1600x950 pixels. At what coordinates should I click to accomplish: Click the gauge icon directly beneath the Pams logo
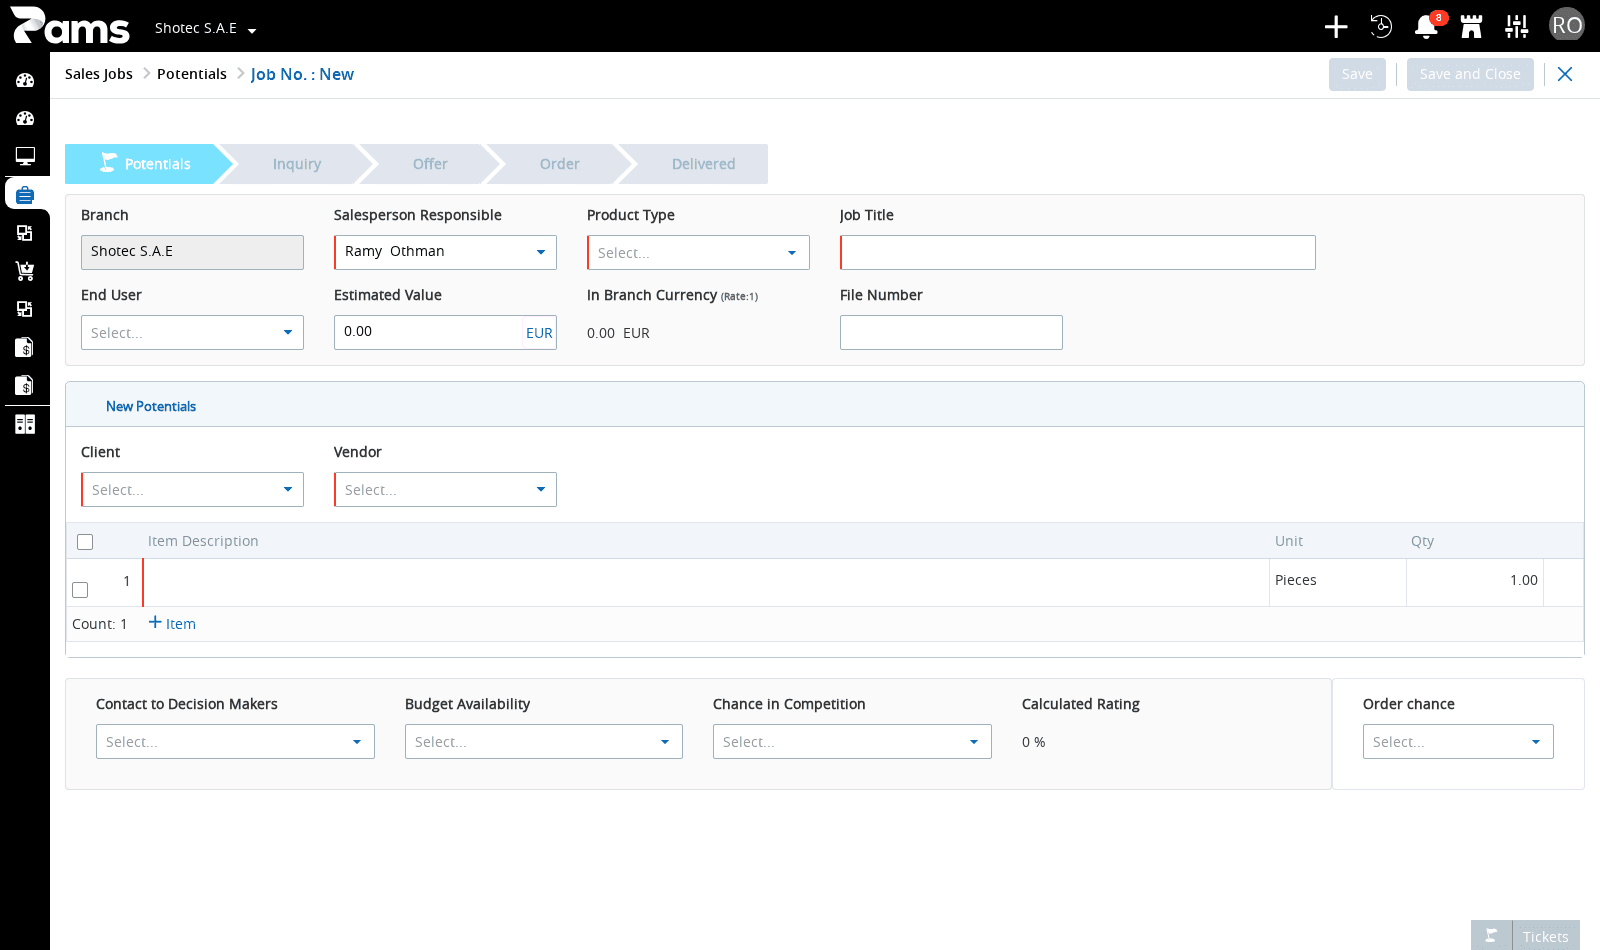(25, 80)
